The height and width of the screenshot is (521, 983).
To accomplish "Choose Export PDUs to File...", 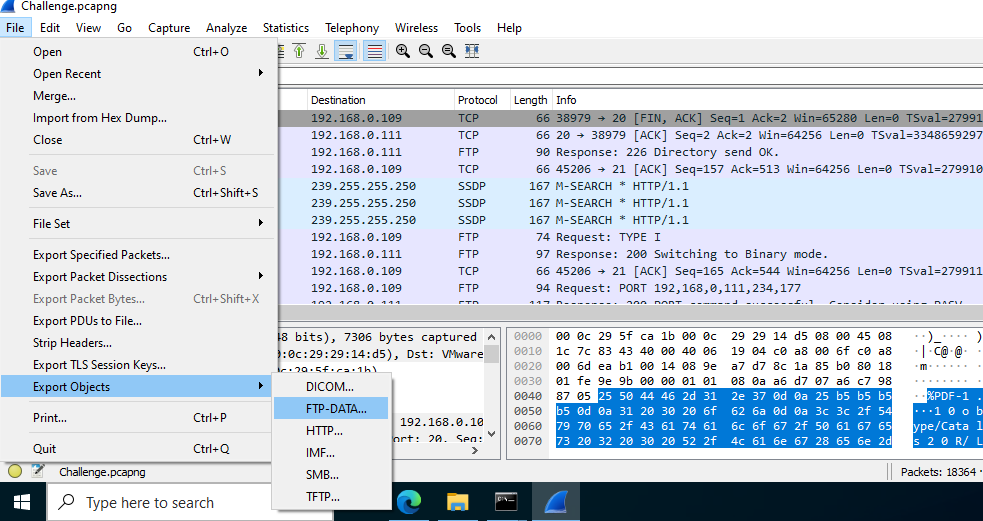I will pyautogui.click(x=138, y=320).
